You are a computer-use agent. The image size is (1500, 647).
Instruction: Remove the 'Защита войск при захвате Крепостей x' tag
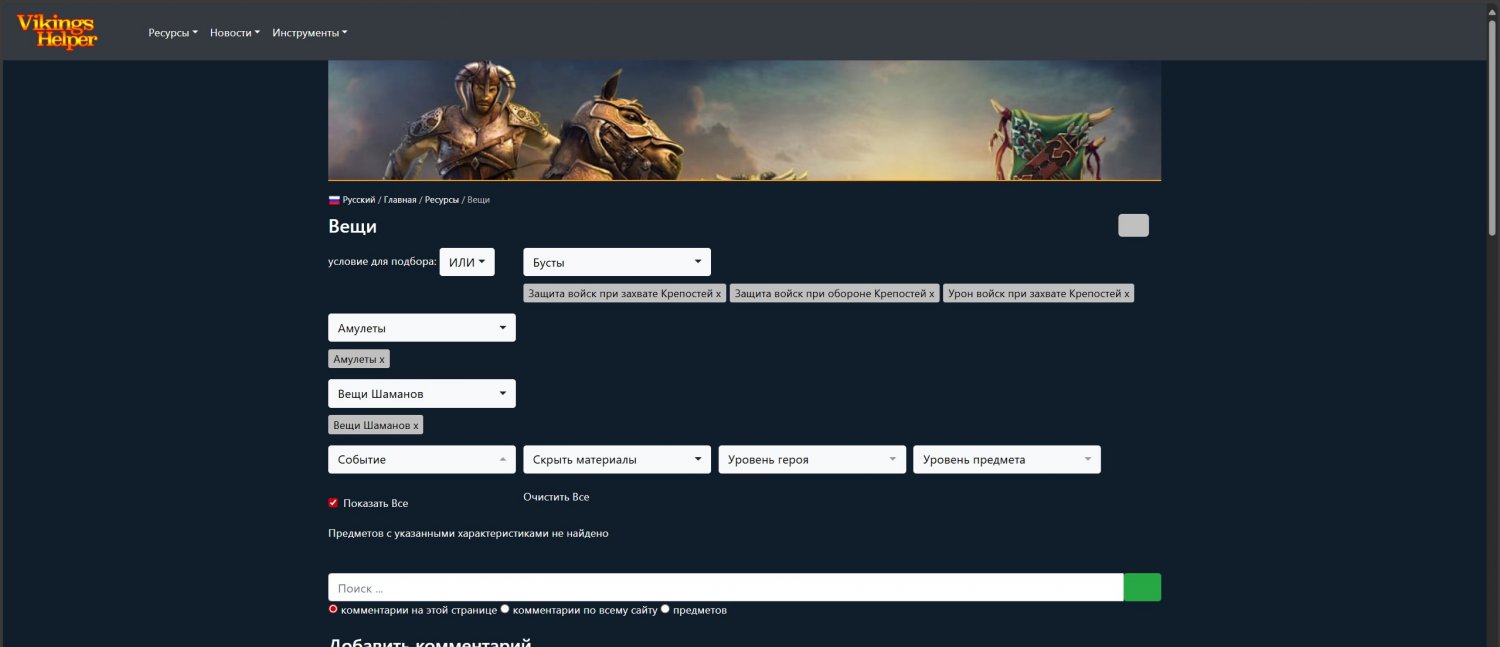pyautogui.click(x=625, y=294)
